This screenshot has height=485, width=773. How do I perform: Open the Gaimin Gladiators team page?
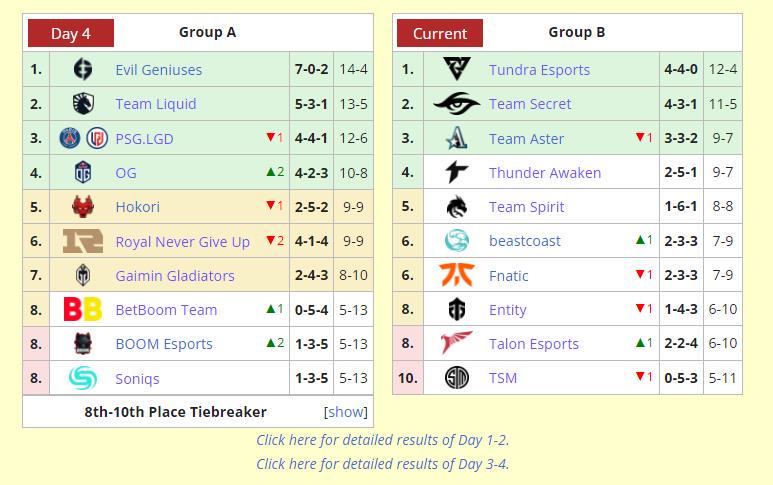175,276
